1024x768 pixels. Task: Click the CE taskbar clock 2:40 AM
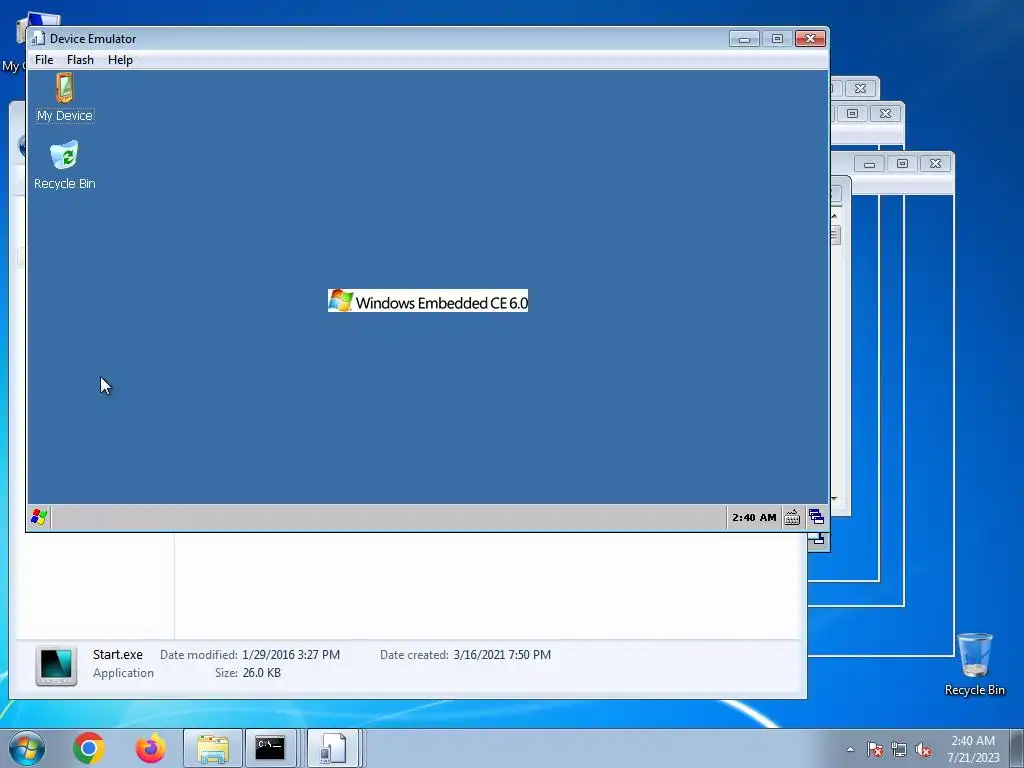coord(754,517)
